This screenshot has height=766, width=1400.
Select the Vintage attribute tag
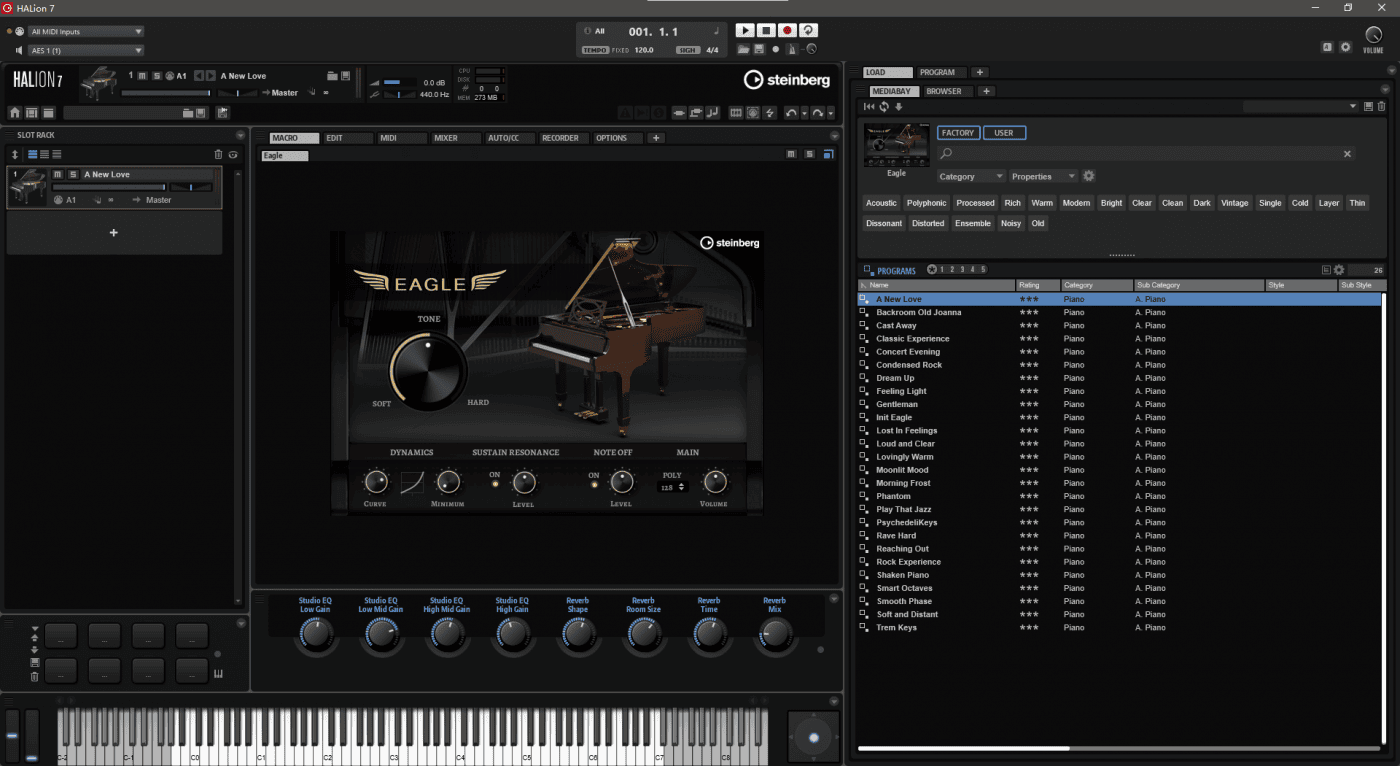[x=1234, y=203]
